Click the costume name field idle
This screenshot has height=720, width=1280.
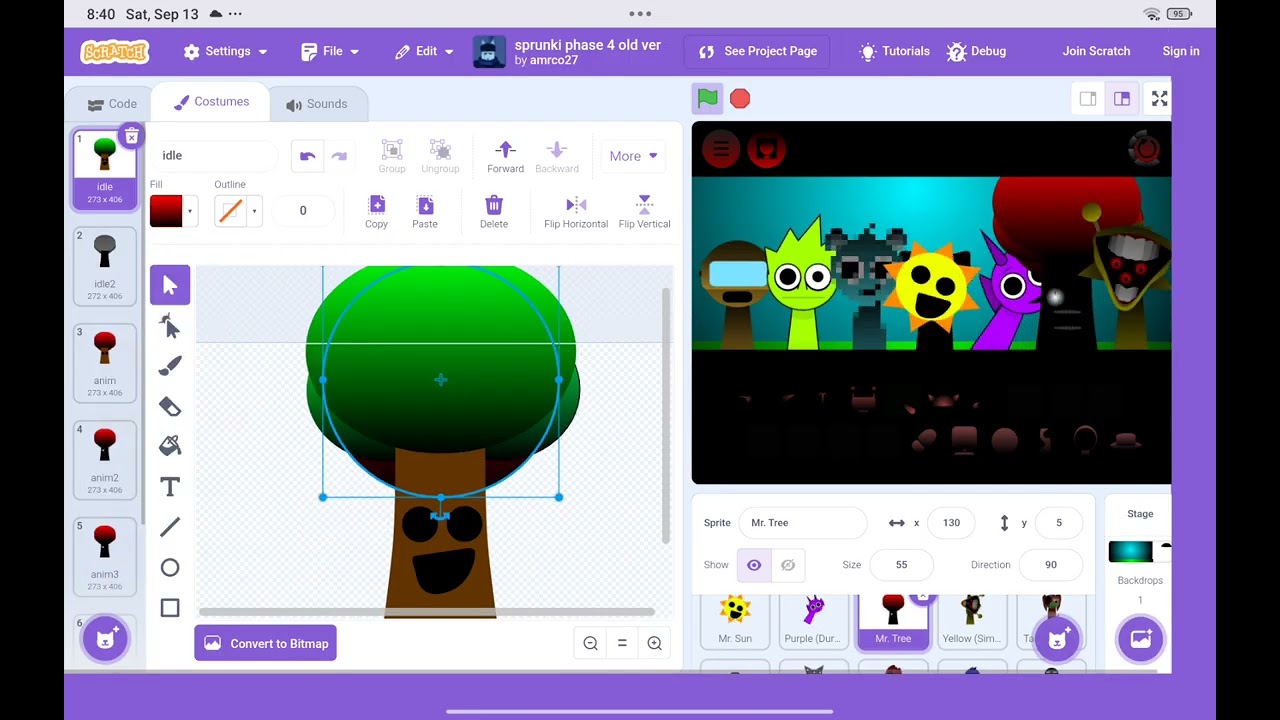(x=214, y=156)
